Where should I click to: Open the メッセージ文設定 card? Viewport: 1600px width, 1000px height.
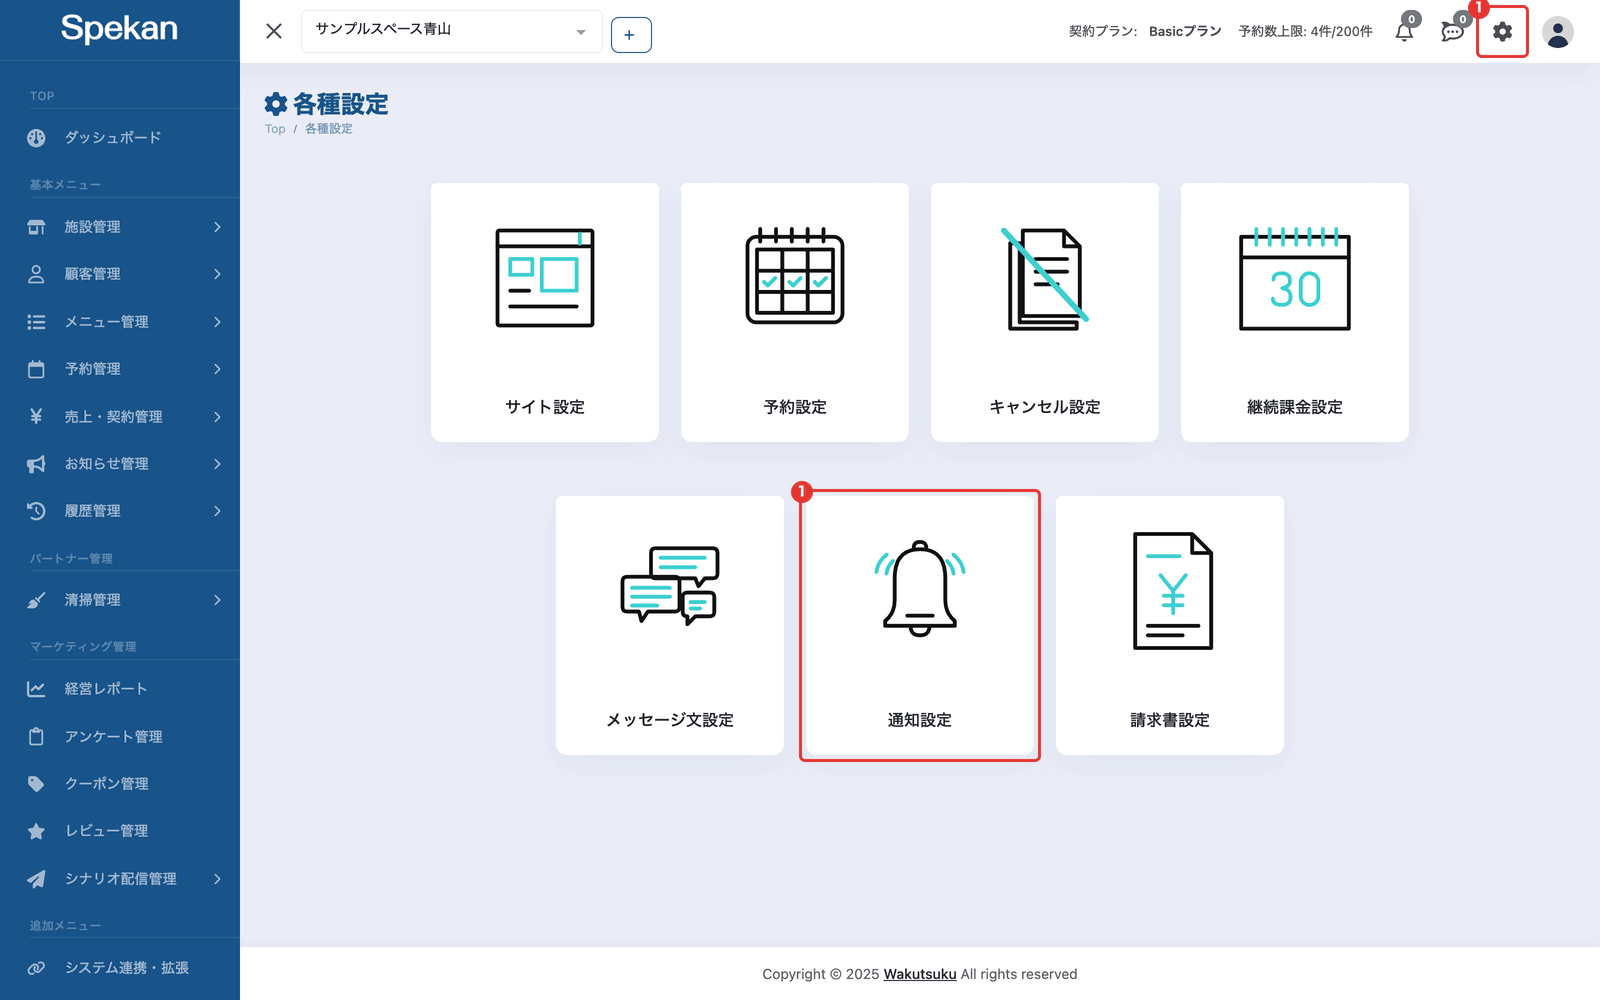coord(670,625)
